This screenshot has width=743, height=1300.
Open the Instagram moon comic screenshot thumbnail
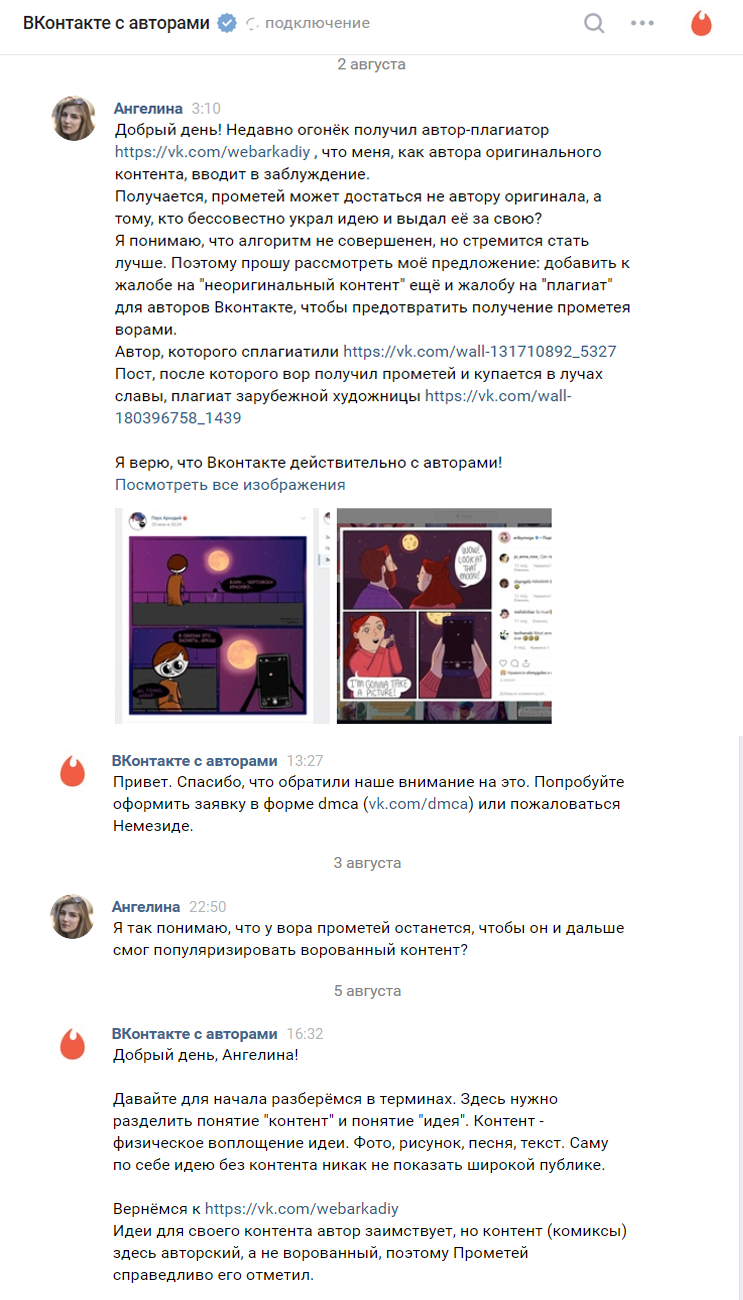pyautogui.click(x=444, y=616)
